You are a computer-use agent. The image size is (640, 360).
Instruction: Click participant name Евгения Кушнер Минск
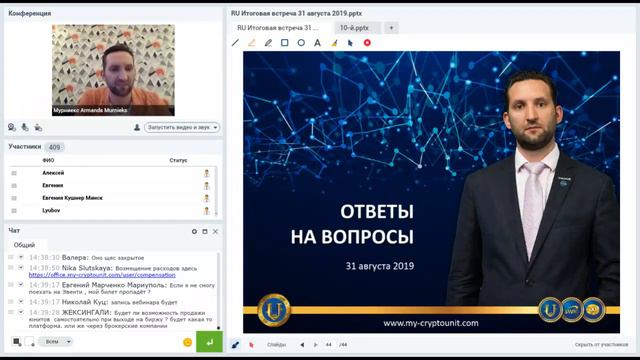[x=72, y=198]
